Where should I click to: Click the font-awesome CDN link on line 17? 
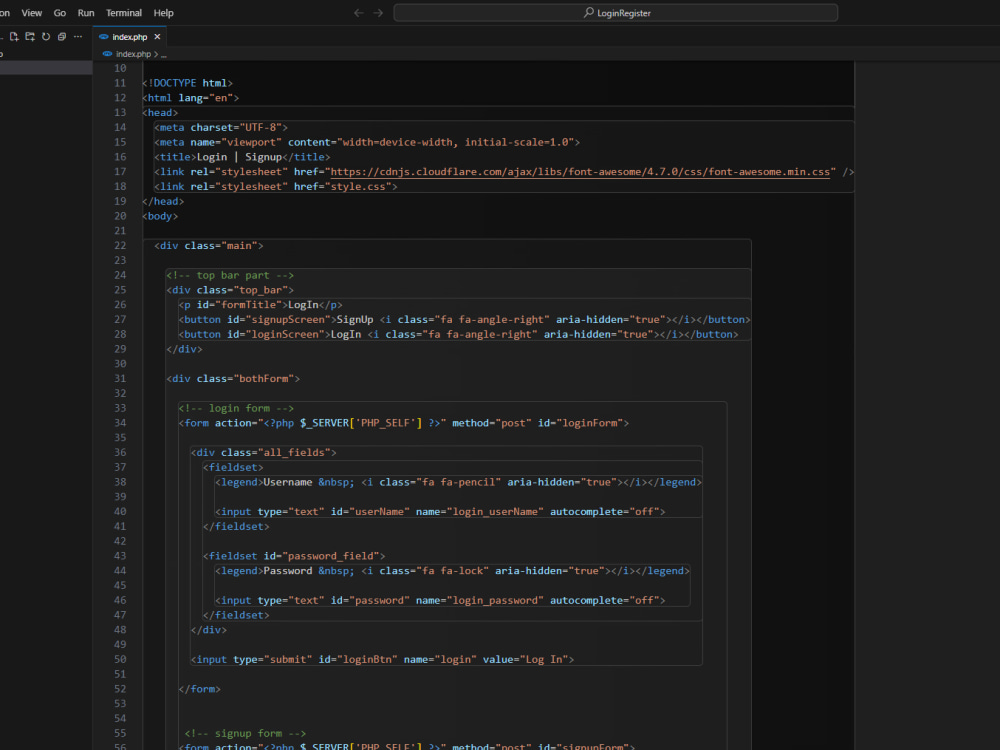(x=581, y=172)
